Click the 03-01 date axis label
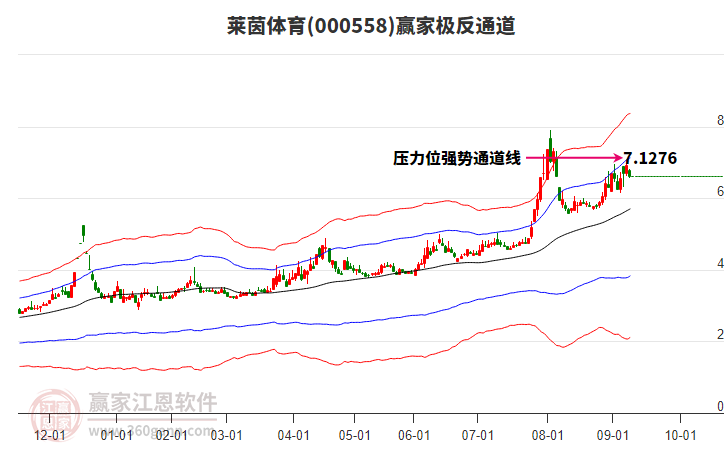The image size is (726, 450). [226, 435]
